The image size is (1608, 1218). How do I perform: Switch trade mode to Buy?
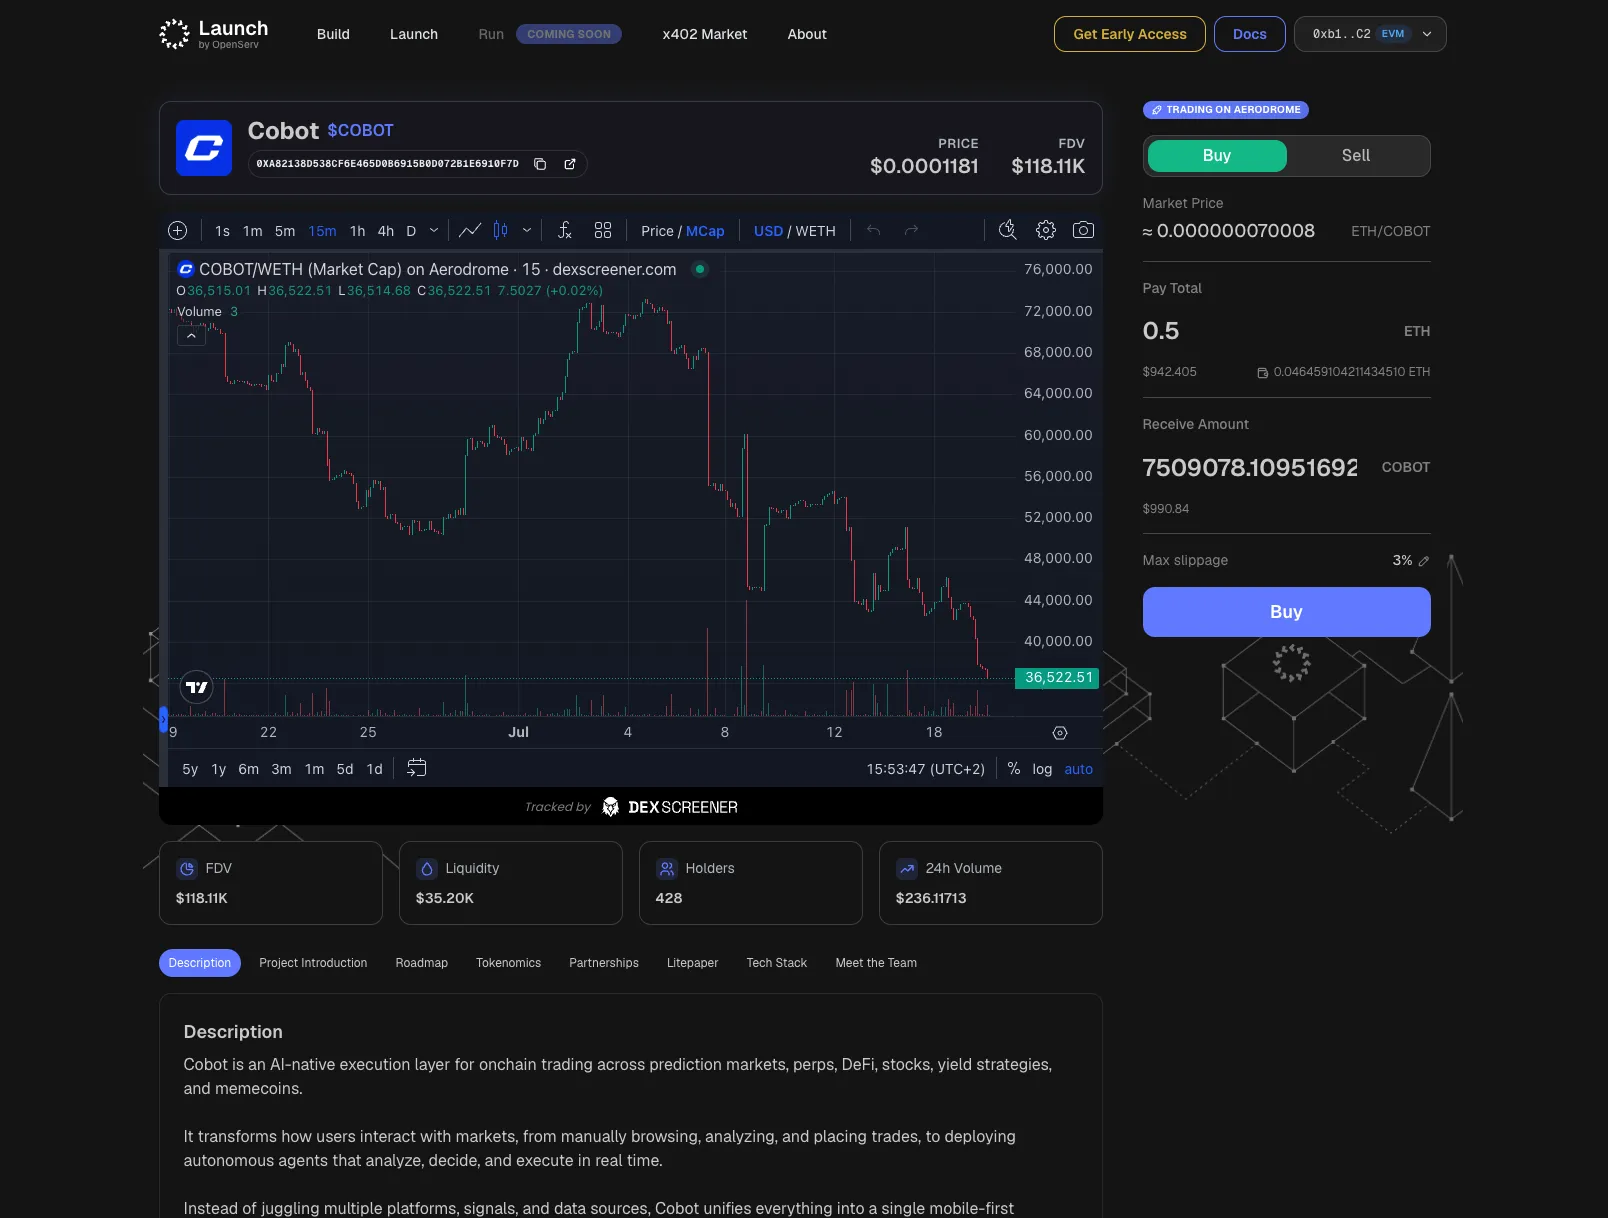[1217, 156]
